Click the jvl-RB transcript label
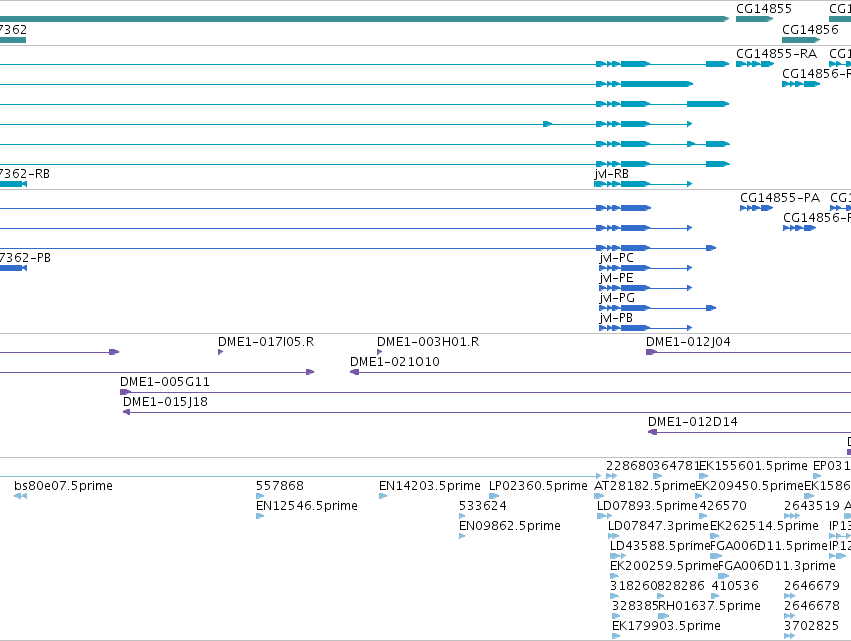851x641 pixels. pyautogui.click(x=612, y=174)
